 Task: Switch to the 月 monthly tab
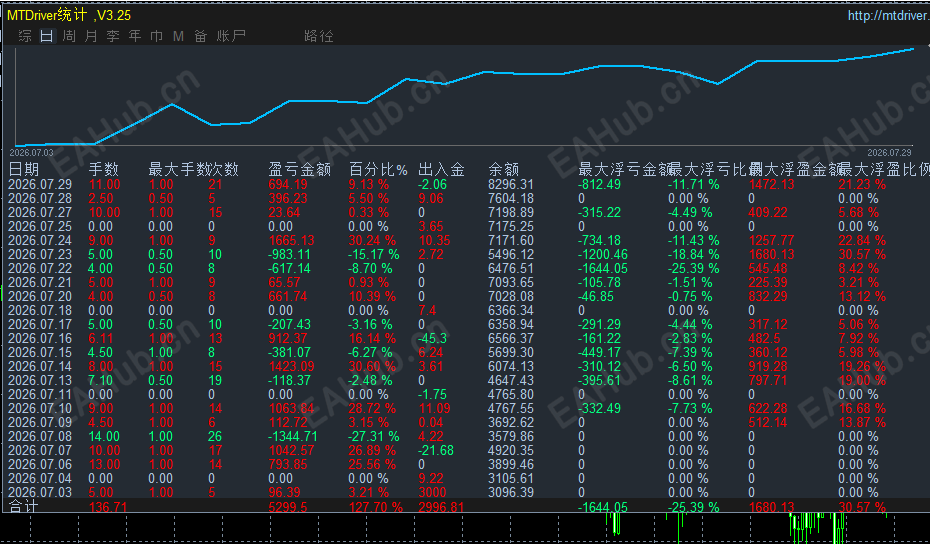pyautogui.click(x=91, y=36)
